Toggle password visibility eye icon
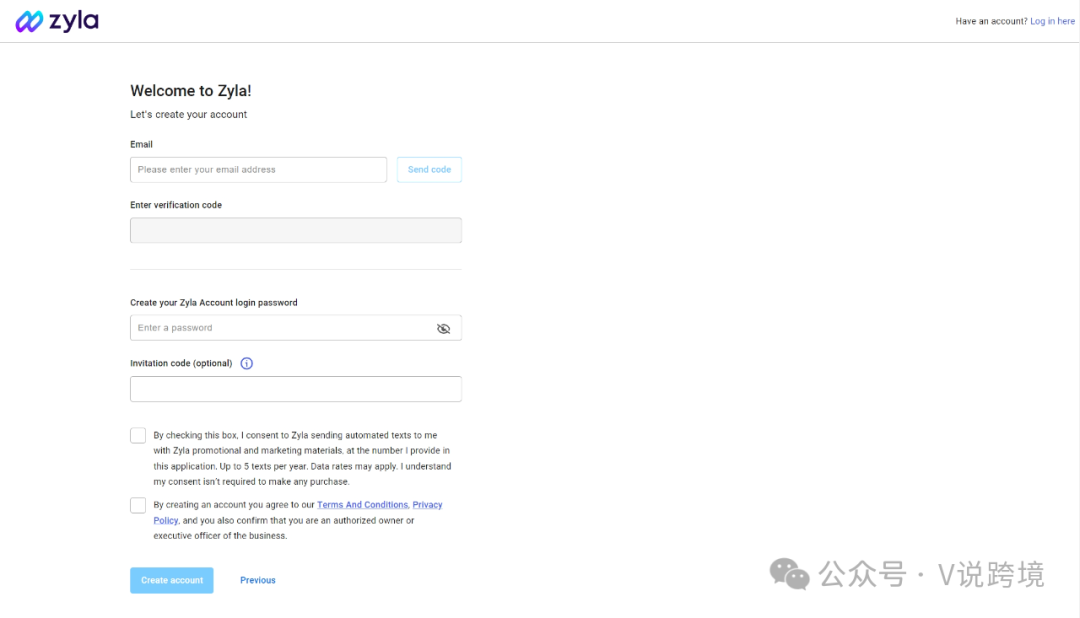The image size is (1080, 618). (x=444, y=329)
